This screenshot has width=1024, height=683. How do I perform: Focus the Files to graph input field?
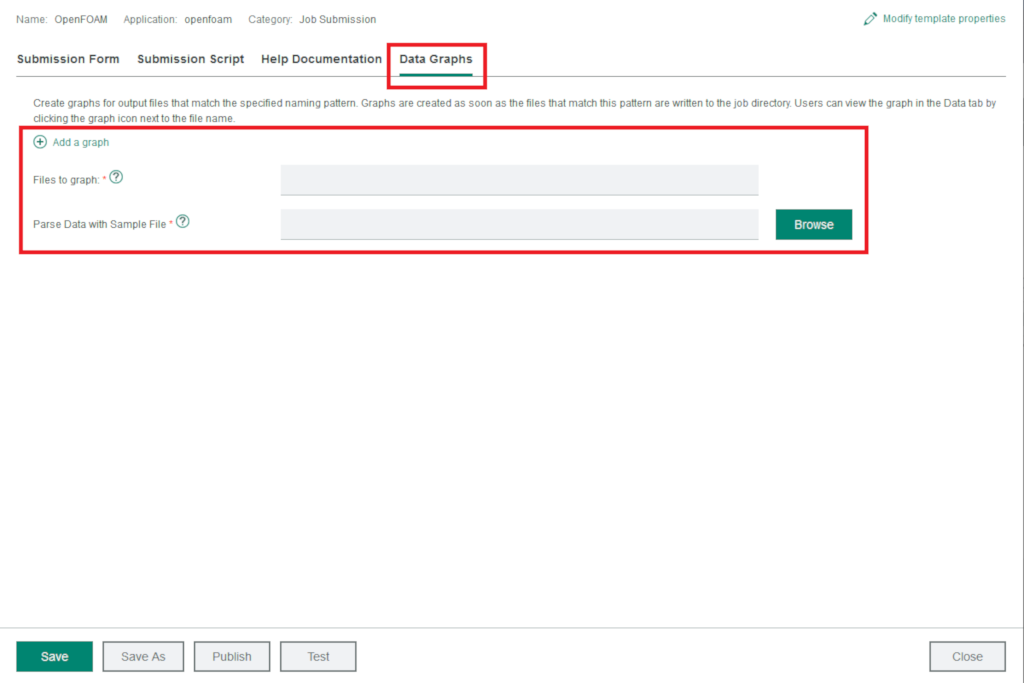[x=519, y=180]
